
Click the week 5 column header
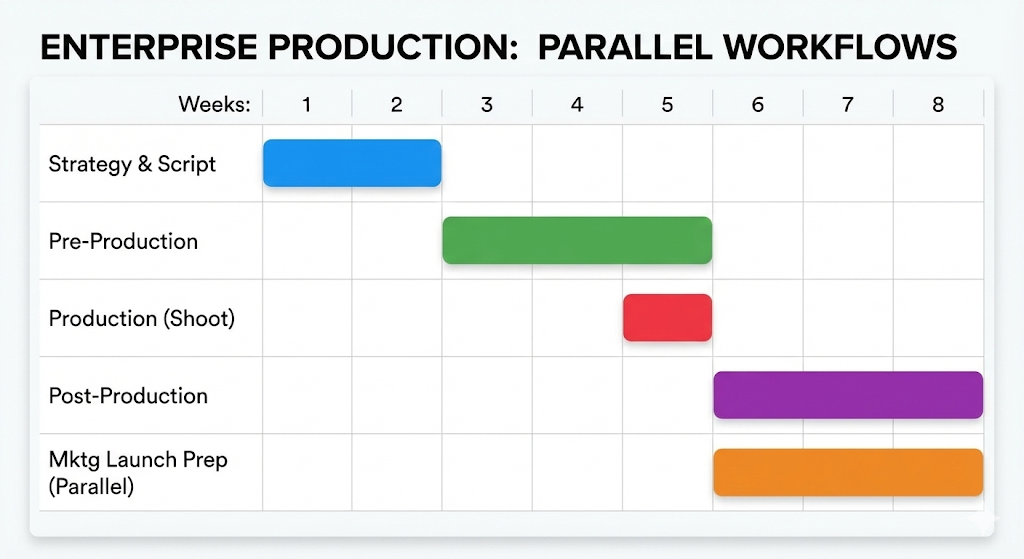tap(667, 104)
